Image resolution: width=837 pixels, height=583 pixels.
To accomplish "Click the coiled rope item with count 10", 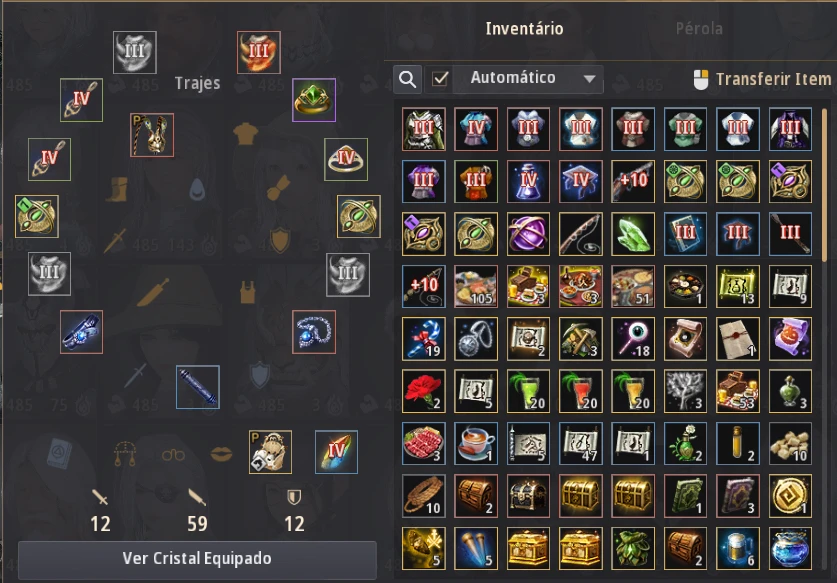I will tap(424, 496).
